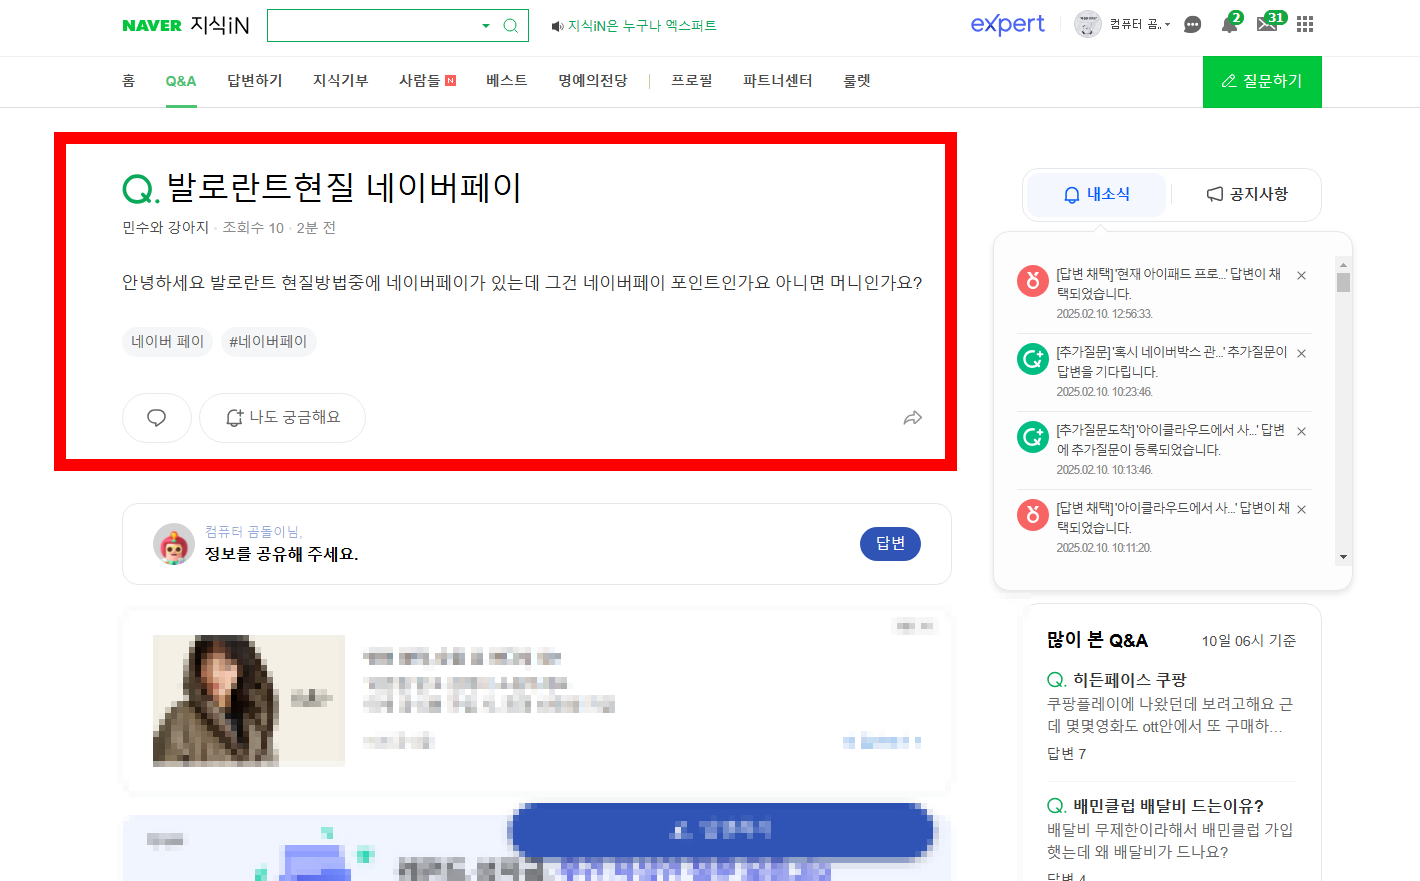Screen dimensions: 1420x881
Task: Open the notifications bell icon
Action: [1229, 24]
